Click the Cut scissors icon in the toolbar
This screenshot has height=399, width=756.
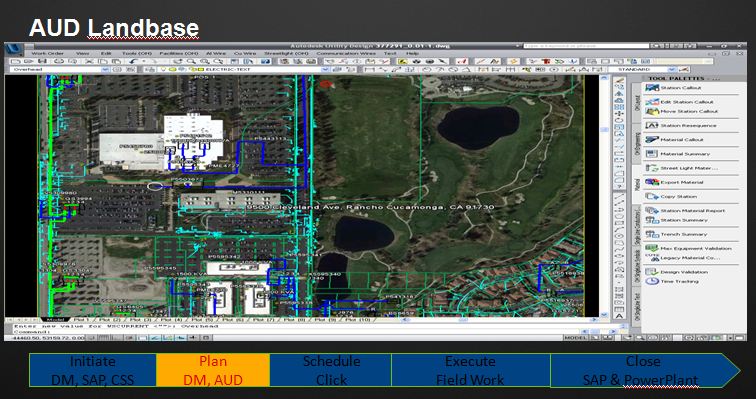point(89,61)
